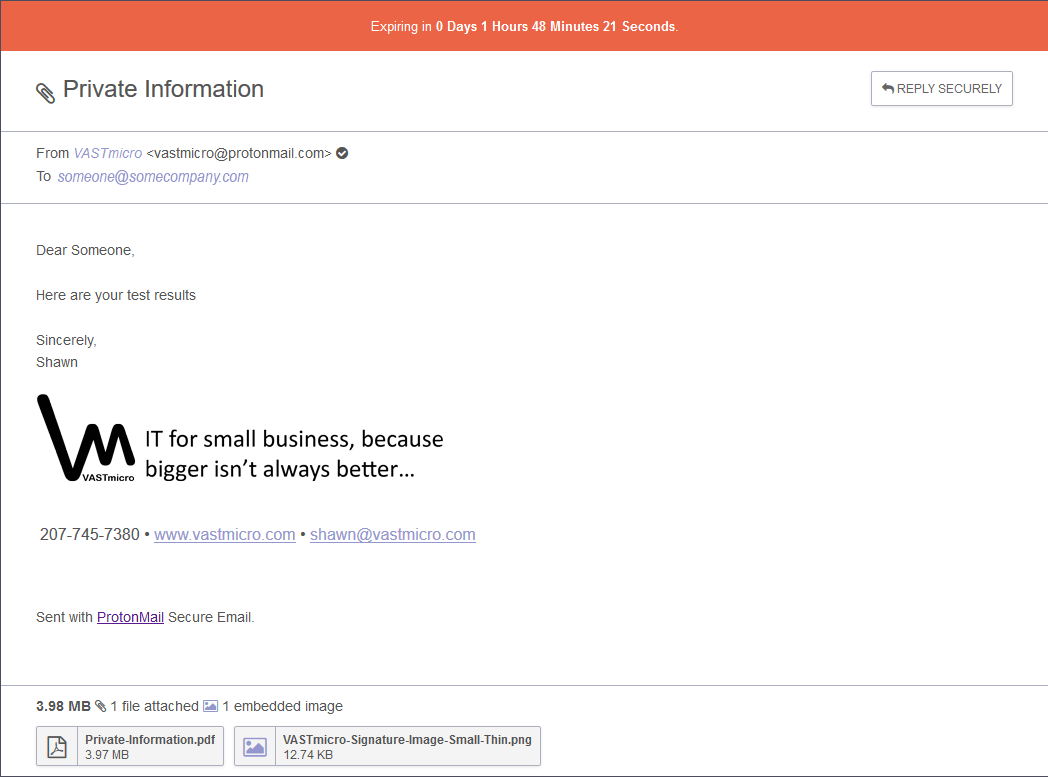Click the Reply Securely button
This screenshot has height=777, width=1048.
[x=941, y=88]
